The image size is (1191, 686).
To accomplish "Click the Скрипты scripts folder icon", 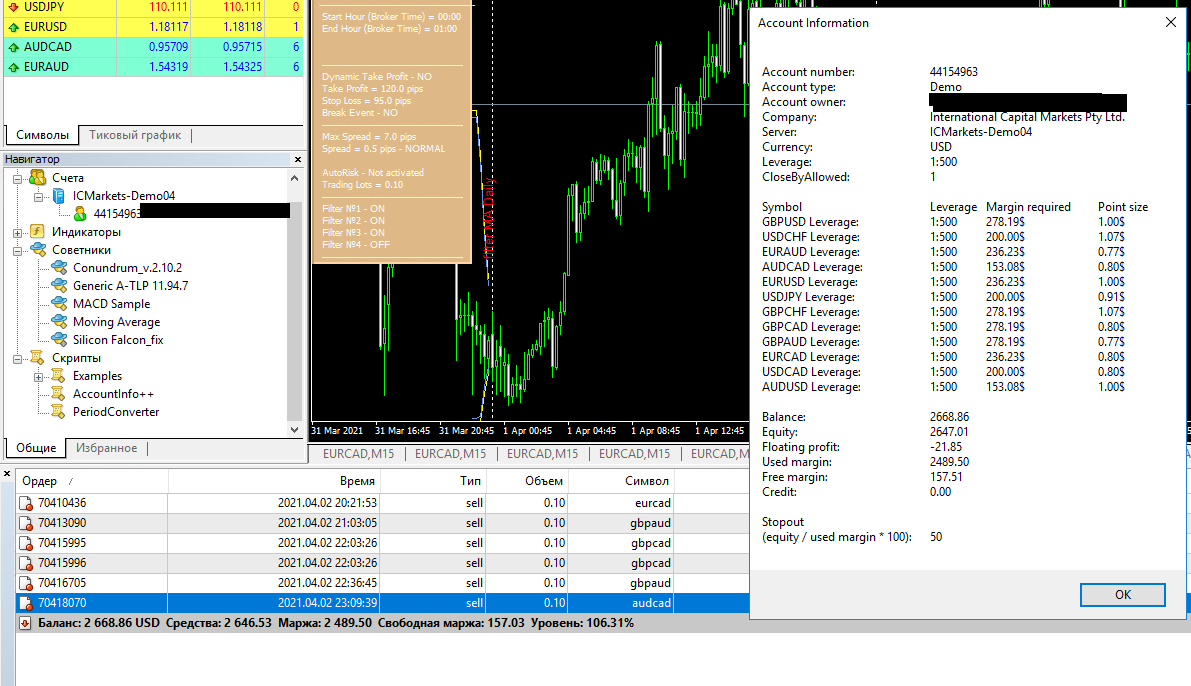I will pos(37,358).
